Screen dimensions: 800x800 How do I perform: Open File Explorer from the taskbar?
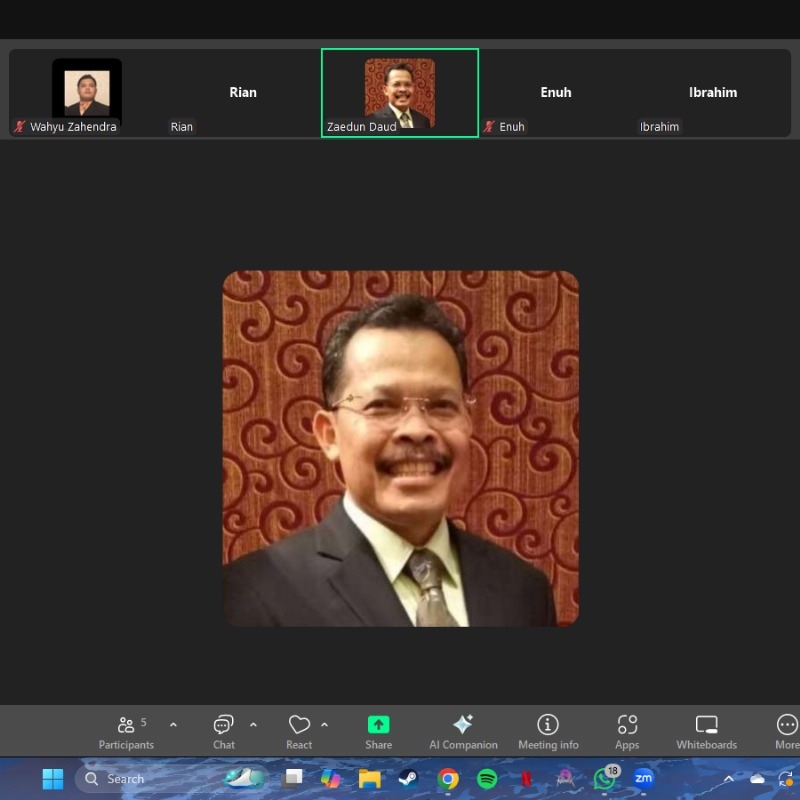[x=369, y=779]
